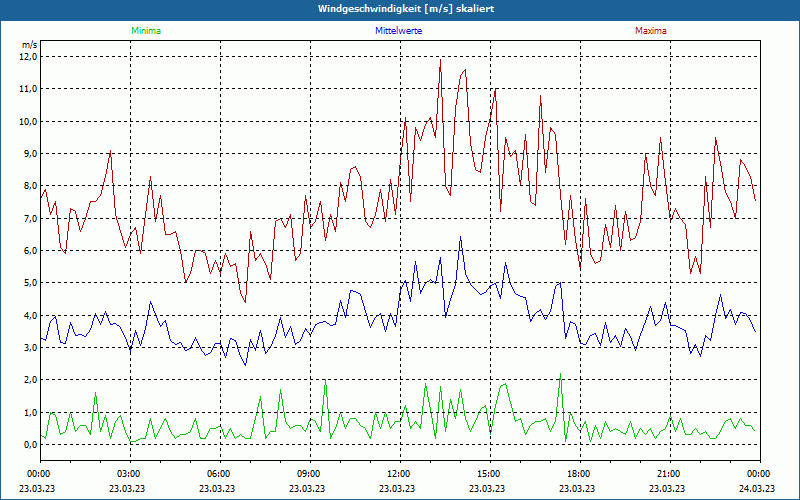
Task: Click the 'm/s' unit label
Action: [29, 45]
